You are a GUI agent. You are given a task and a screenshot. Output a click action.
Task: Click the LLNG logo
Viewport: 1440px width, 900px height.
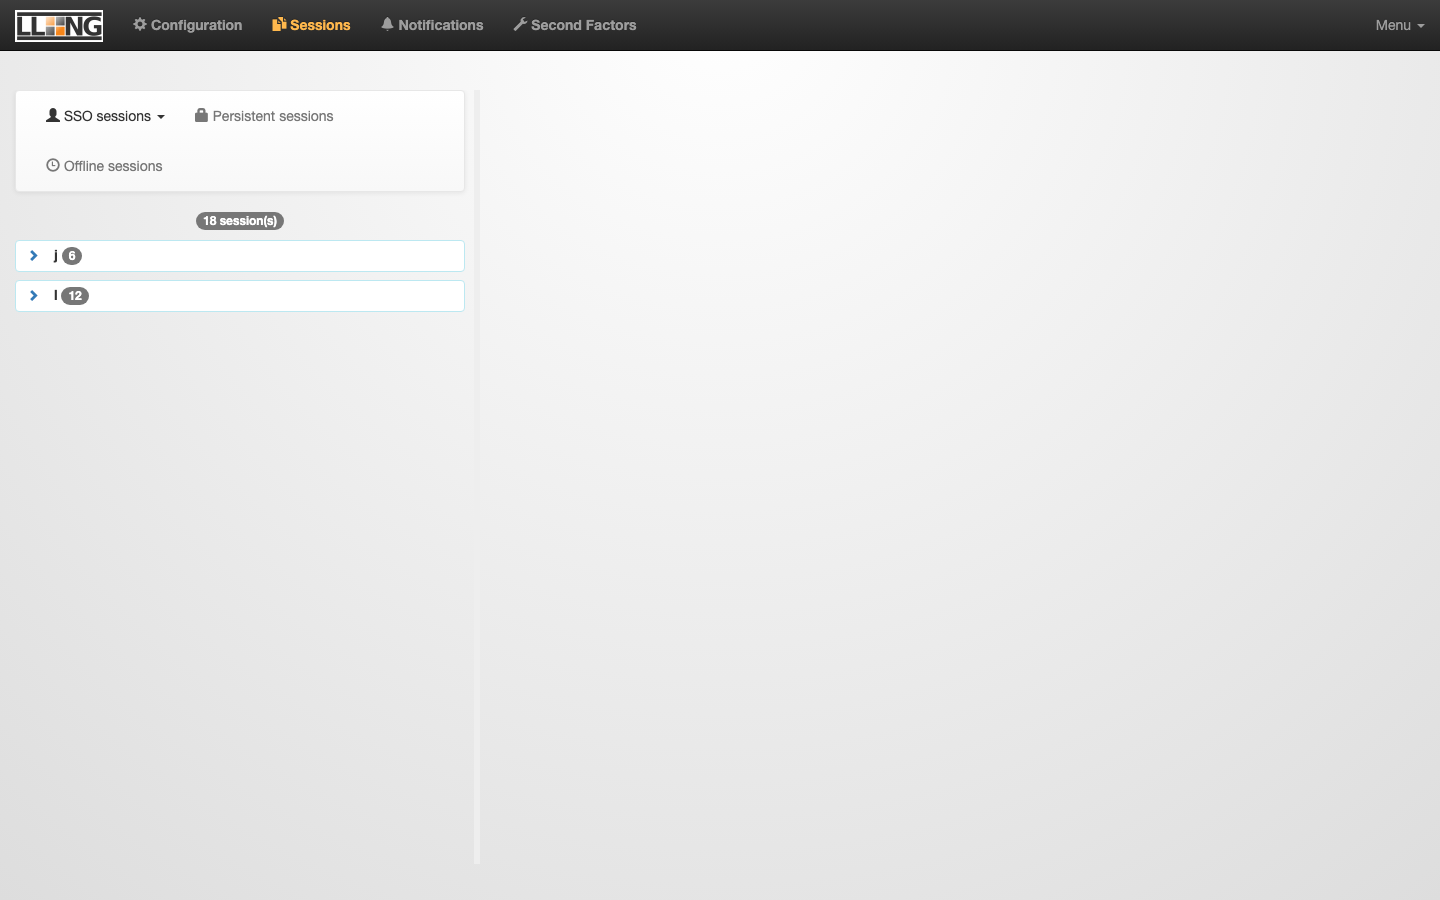pos(59,25)
